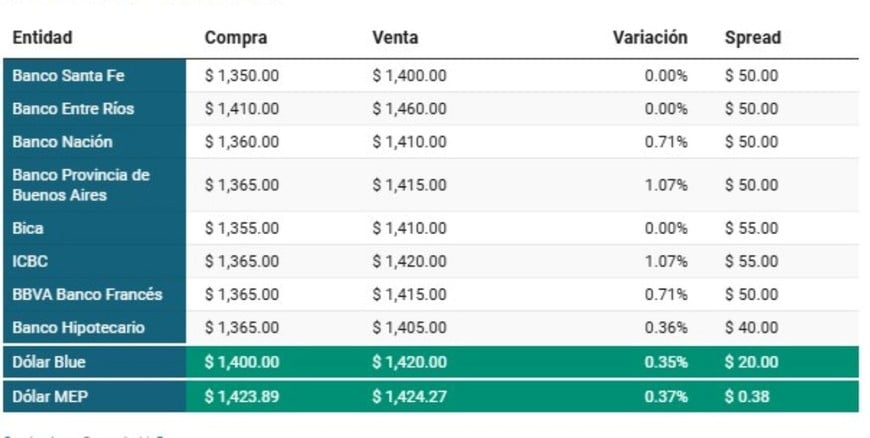Click the Entidad column header

[42, 38]
